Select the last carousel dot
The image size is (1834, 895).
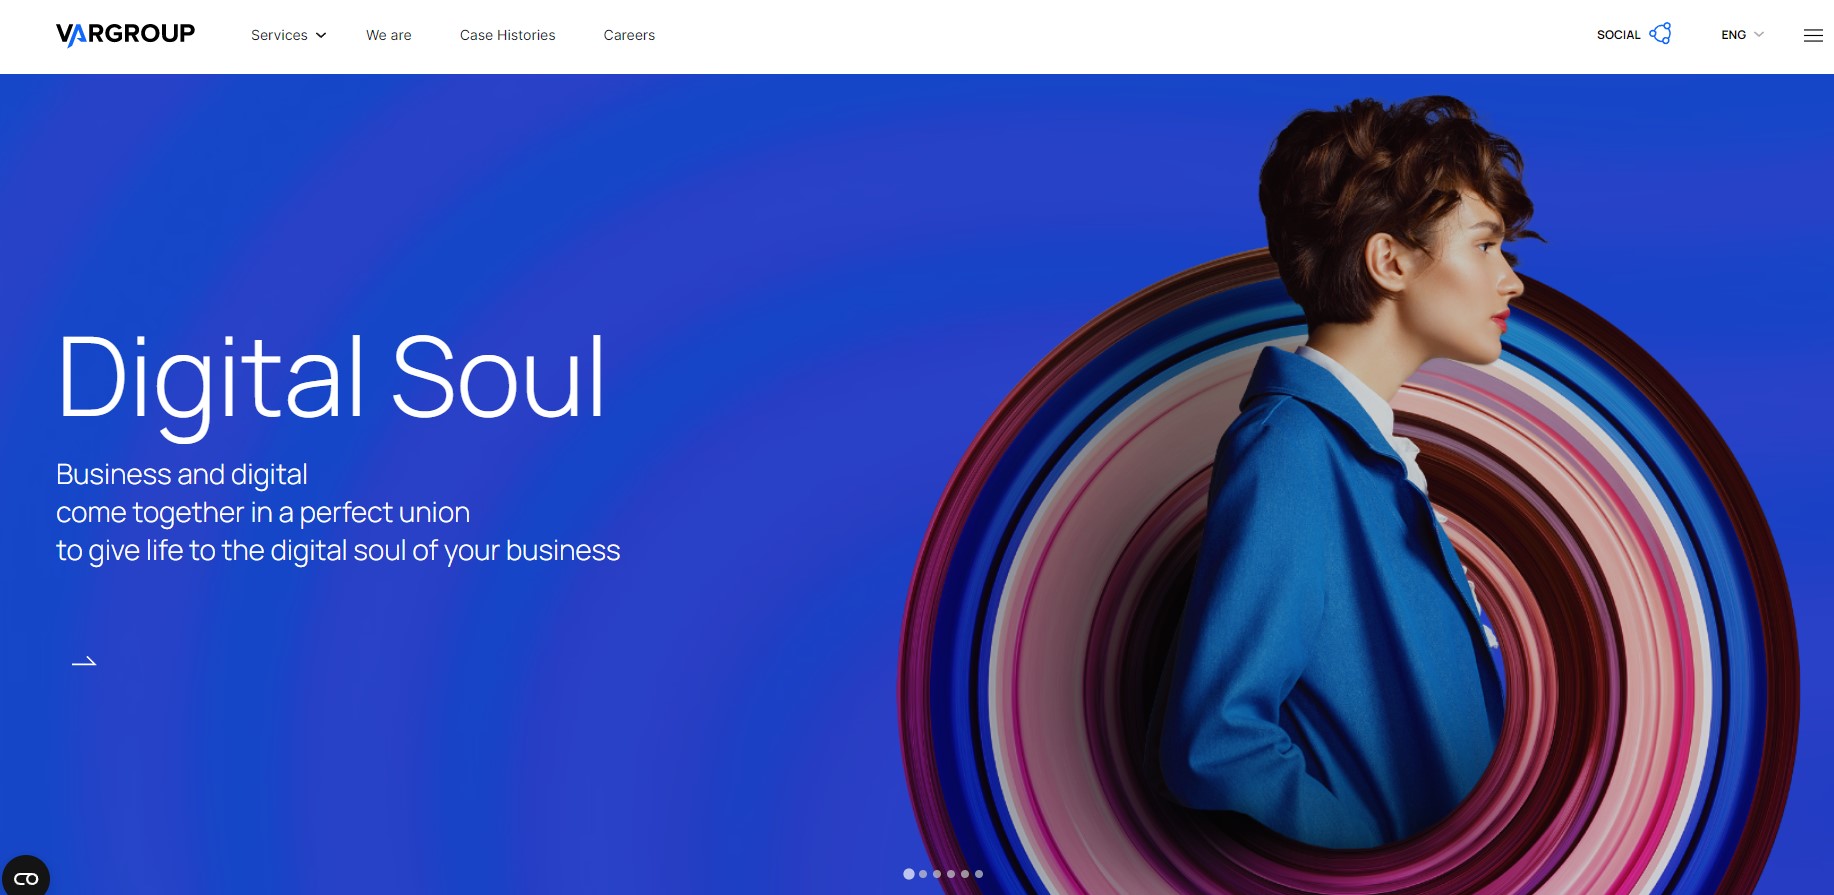pos(979,874)
